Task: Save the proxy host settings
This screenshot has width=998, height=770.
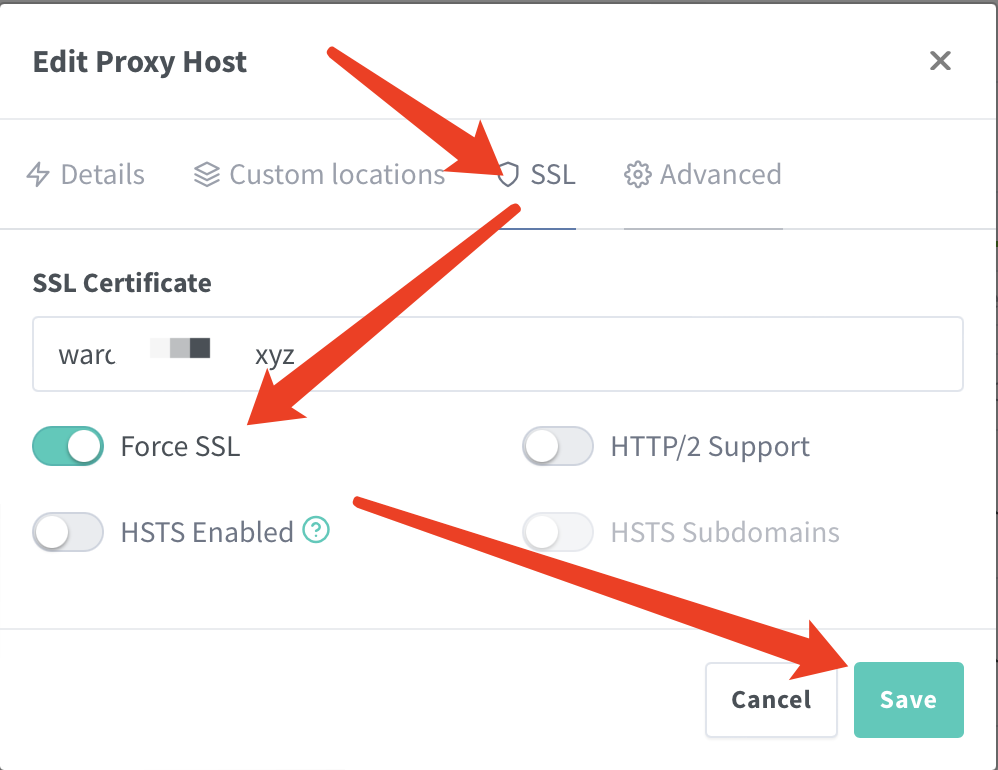Action: [x=909, y=700]
